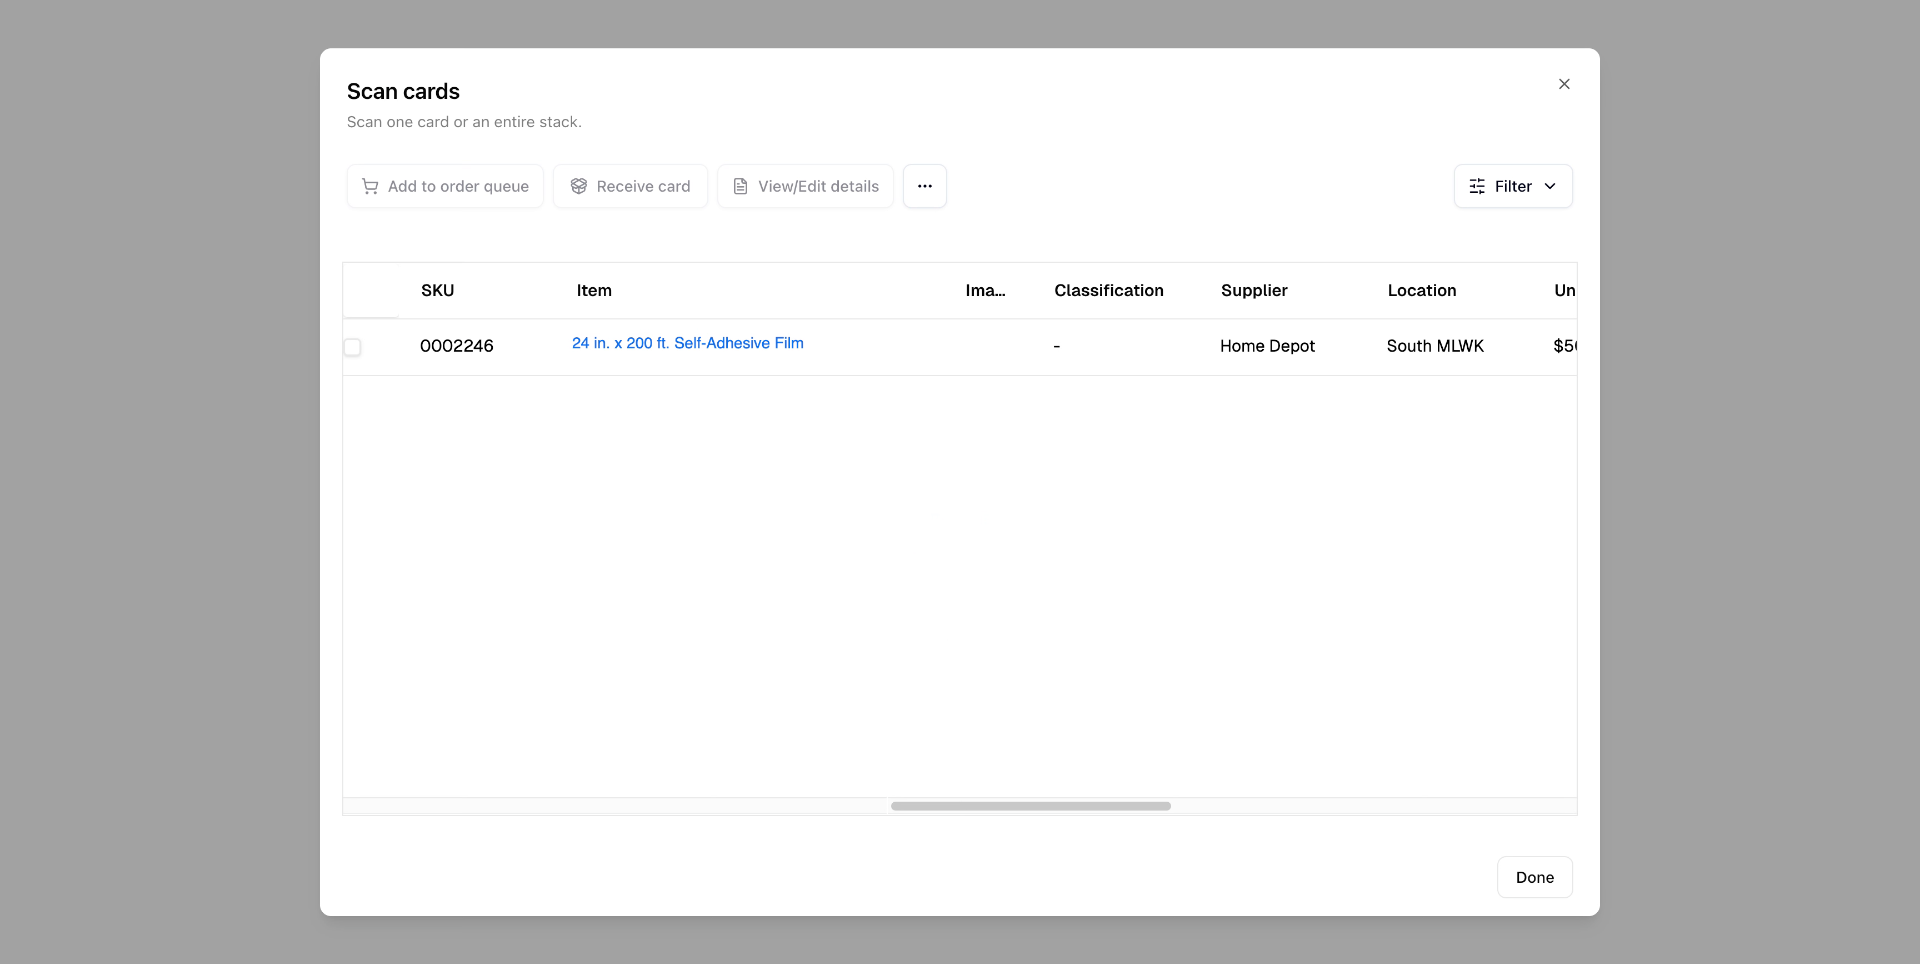Click the Receive card button
Image resolution: width=1920 pixels, height=964 pixels.
[x=630, y=186]
